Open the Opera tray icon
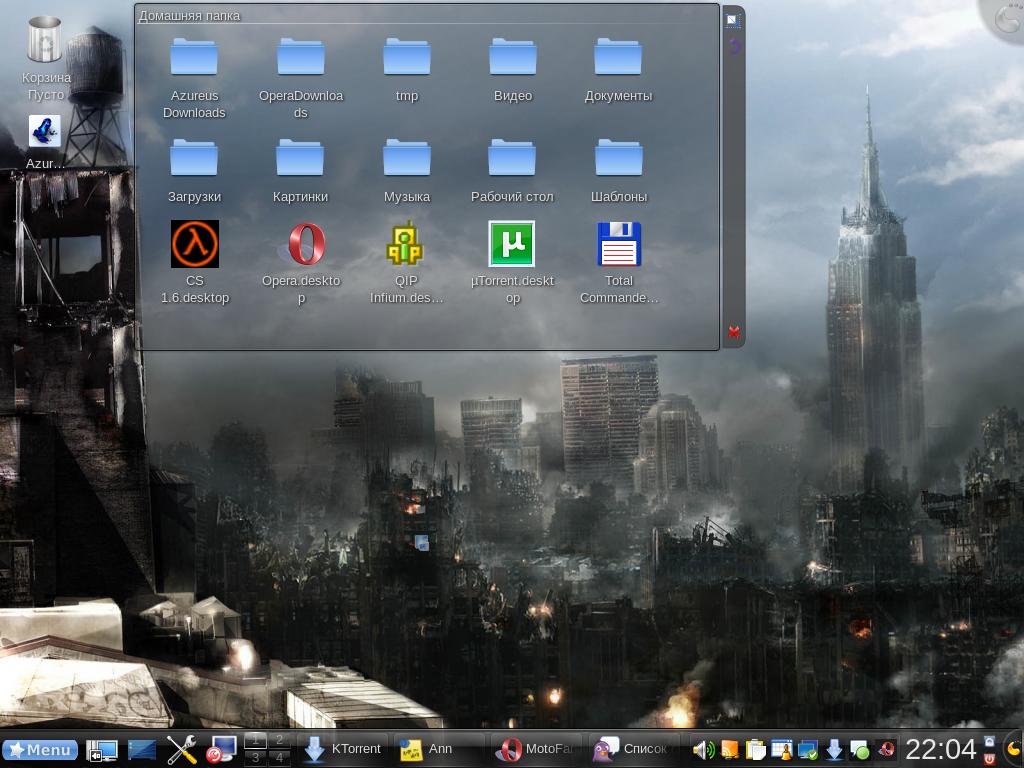The width and height of the screenshot is (1024, 768). (886, 750)
